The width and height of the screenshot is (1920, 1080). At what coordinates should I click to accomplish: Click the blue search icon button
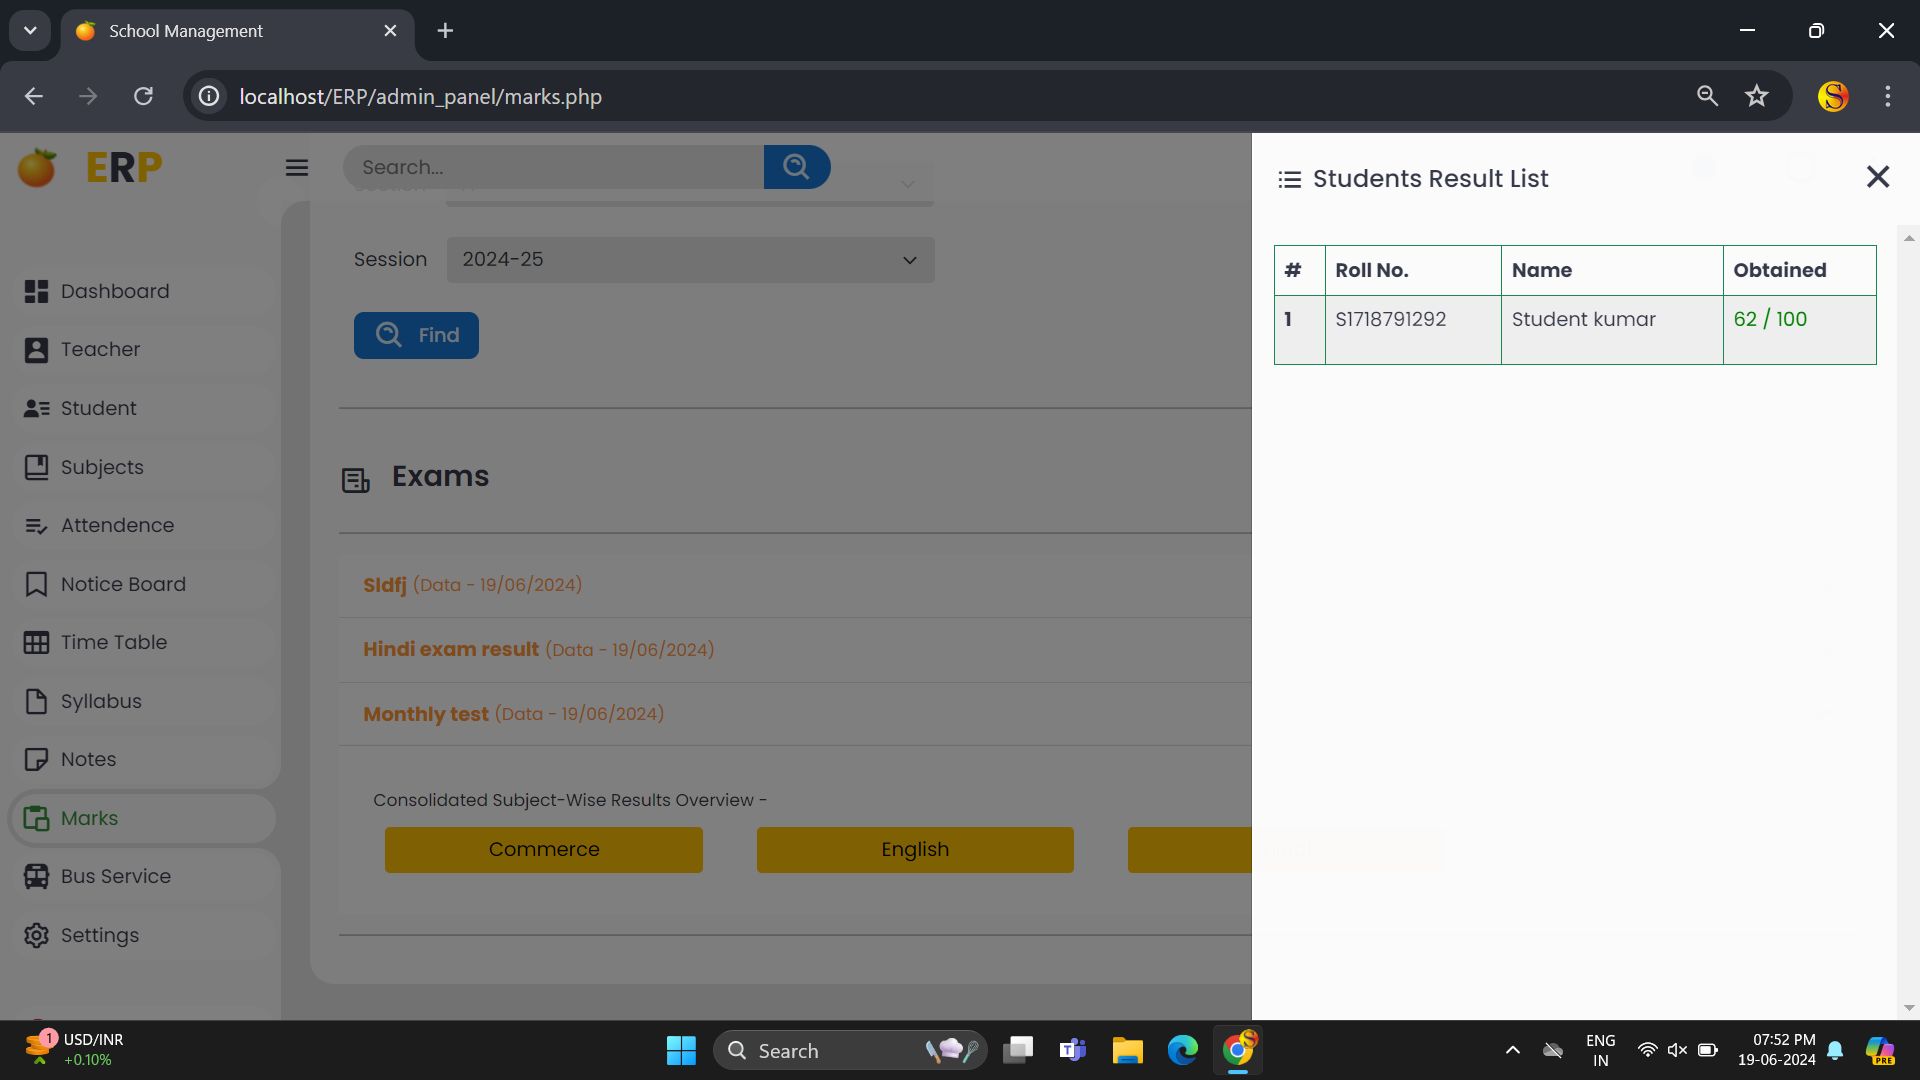(796, 167)
